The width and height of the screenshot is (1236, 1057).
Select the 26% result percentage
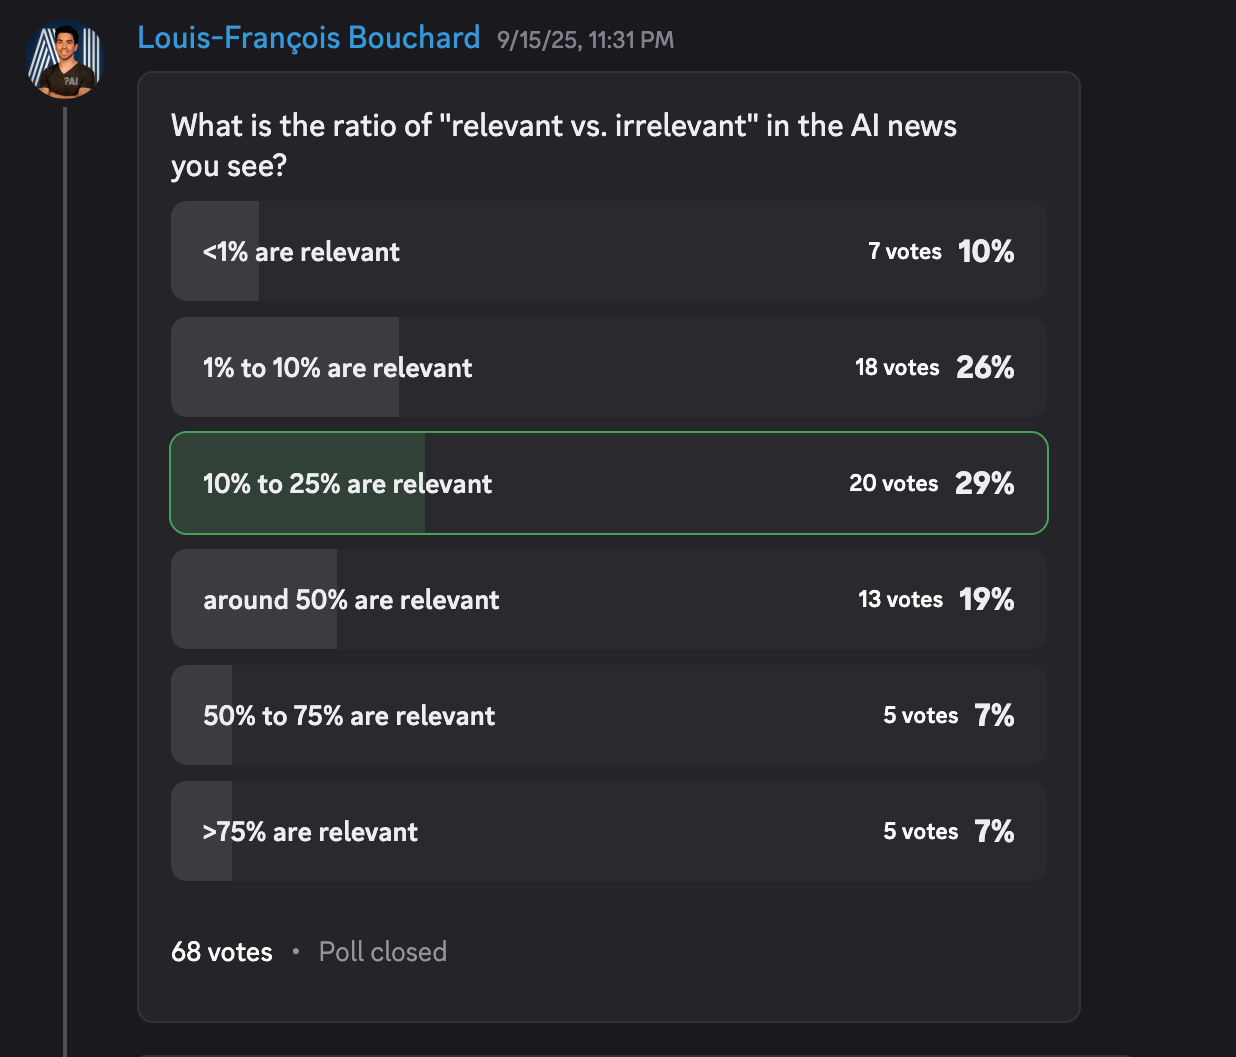pos(985,367)
